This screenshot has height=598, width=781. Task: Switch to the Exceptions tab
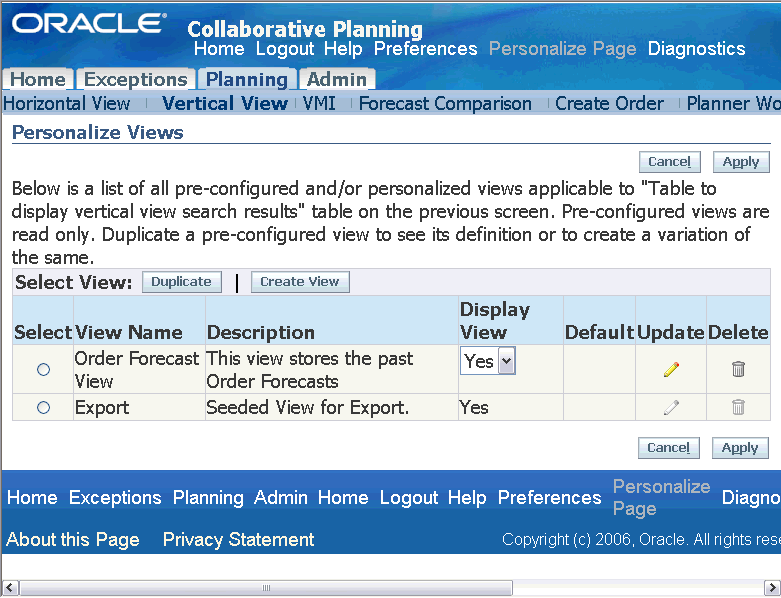point(135,79)
